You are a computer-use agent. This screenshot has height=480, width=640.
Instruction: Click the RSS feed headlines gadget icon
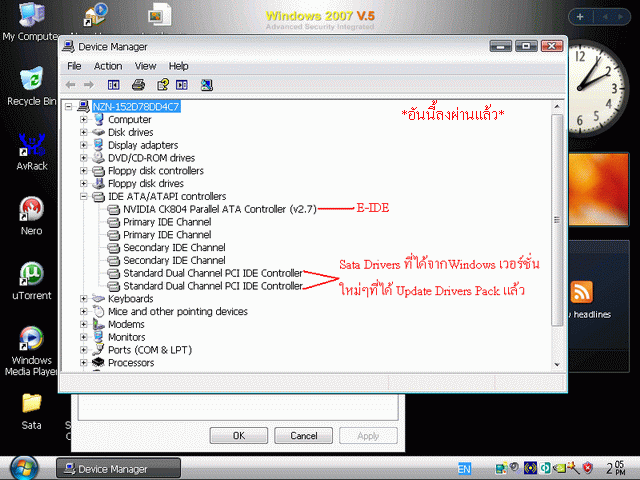pyautogui.click(x=582, y=292)
